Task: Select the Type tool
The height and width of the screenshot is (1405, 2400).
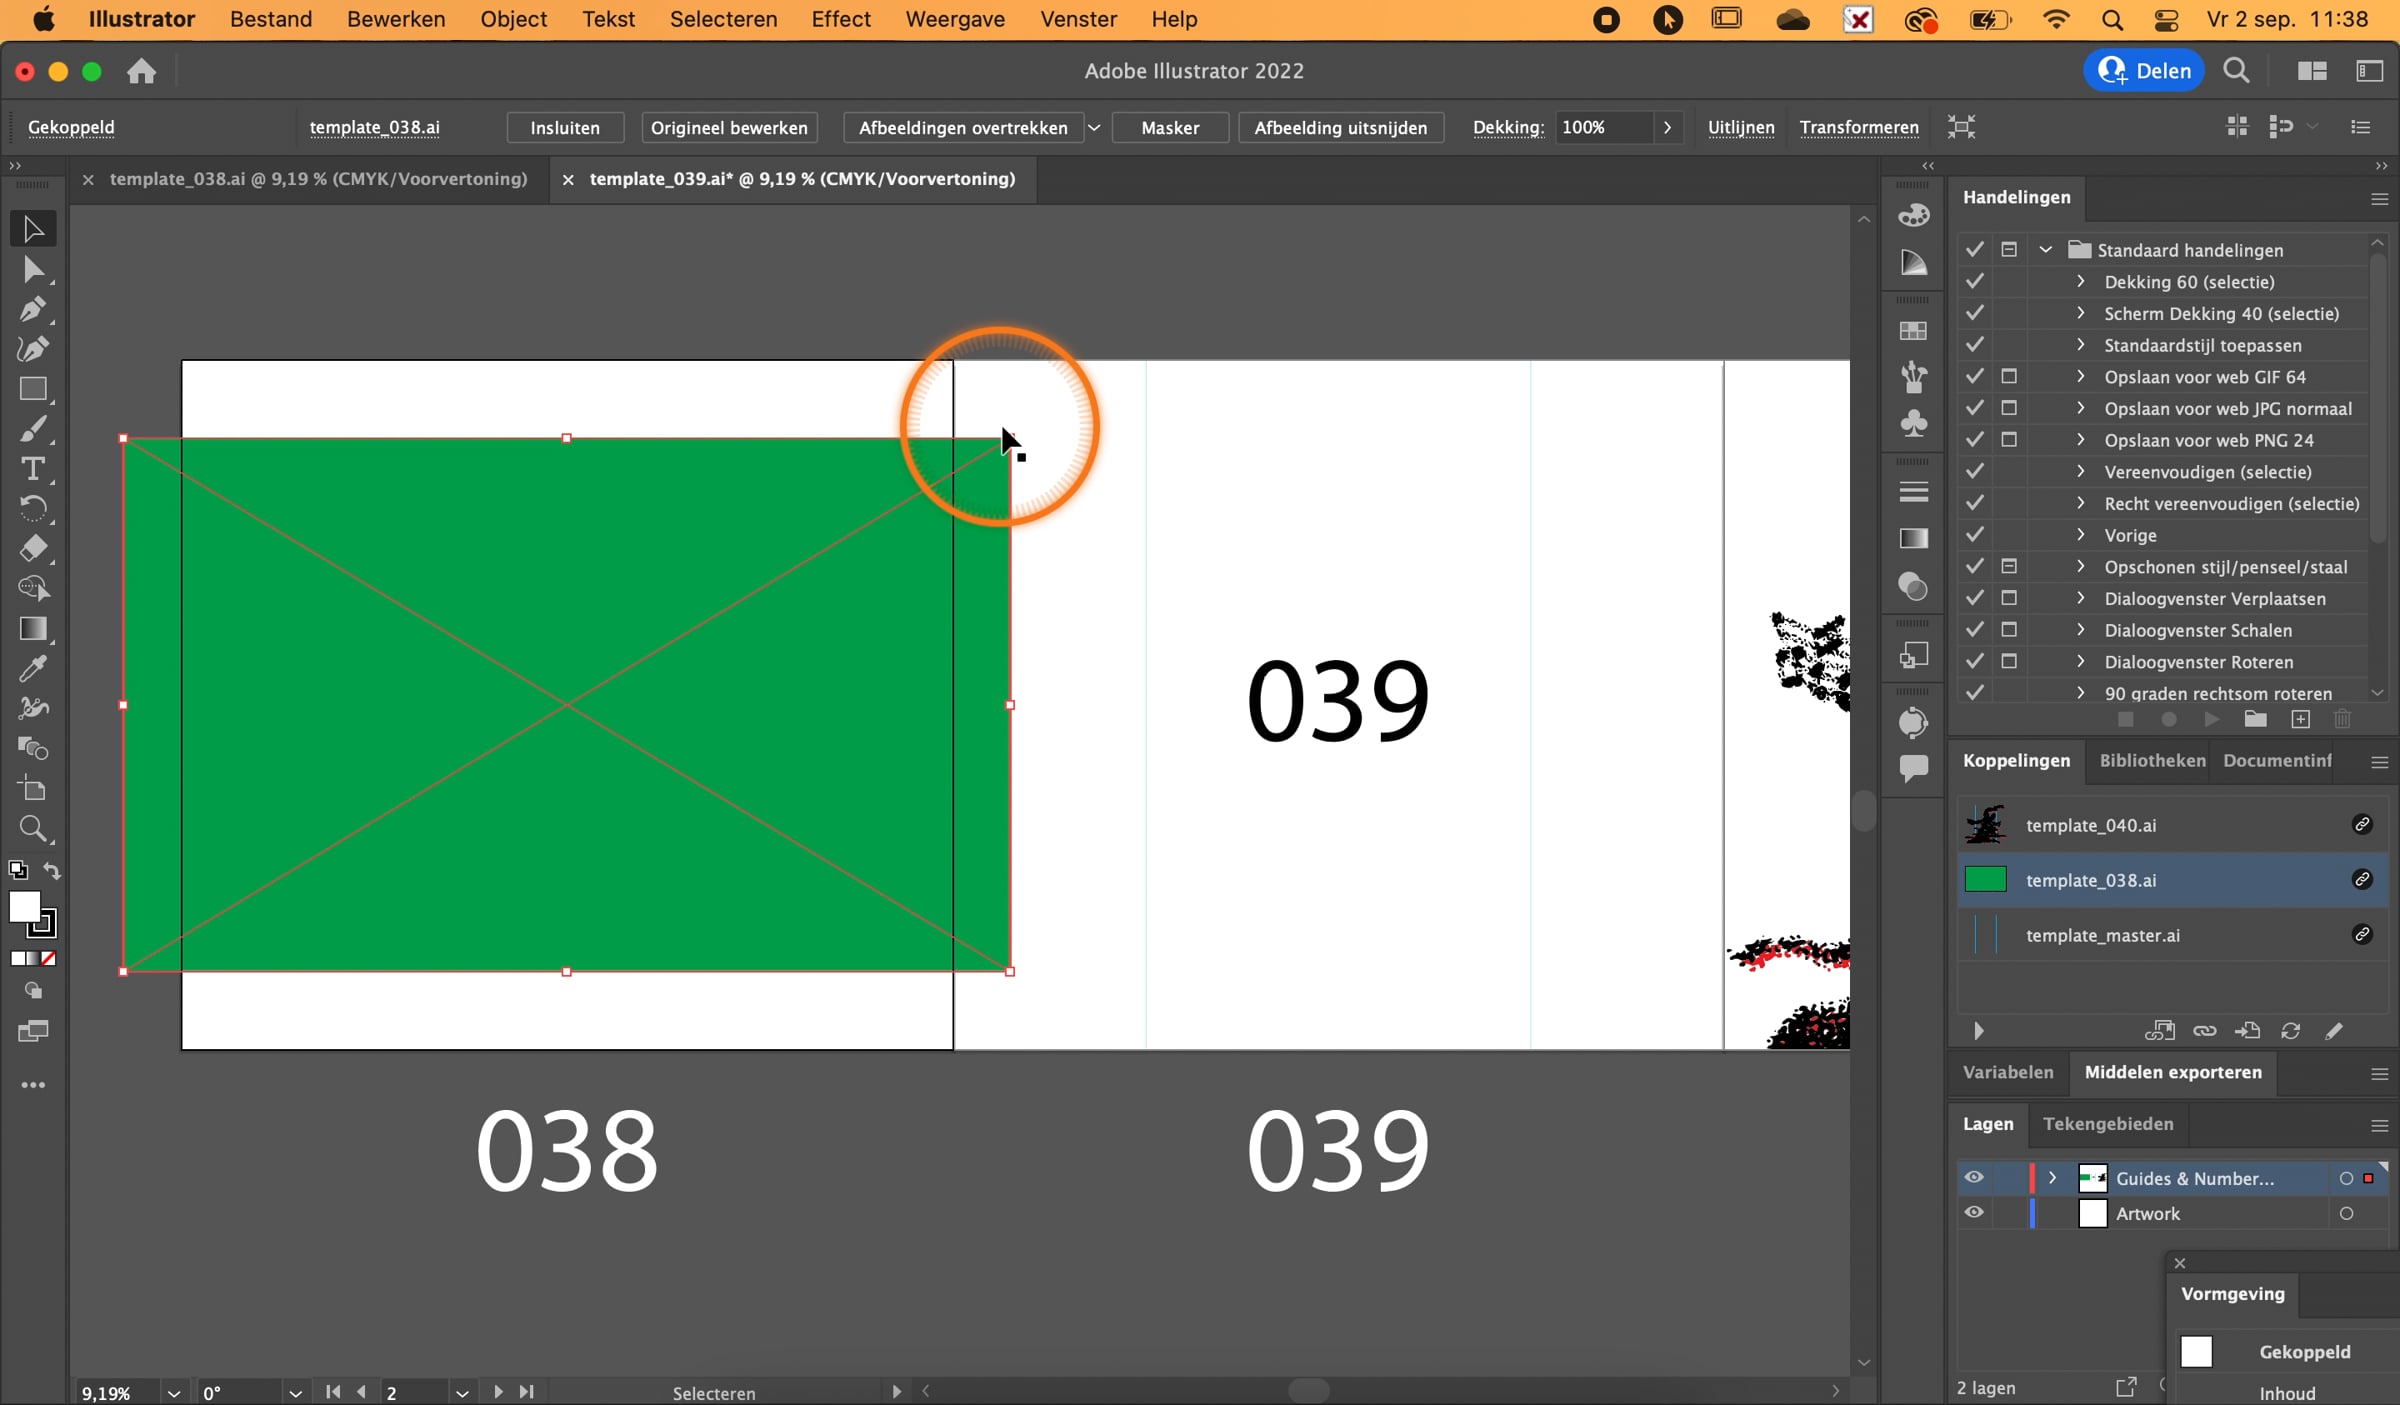Action: [x=32, y=469]
